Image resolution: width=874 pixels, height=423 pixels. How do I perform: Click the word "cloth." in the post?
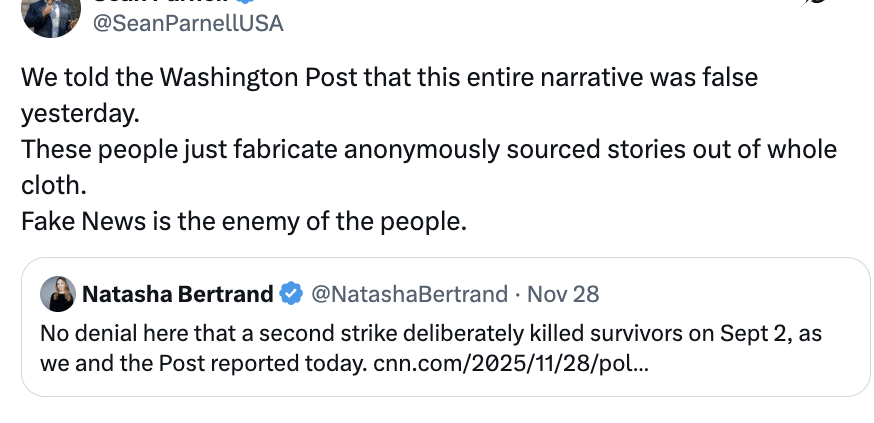55,185
